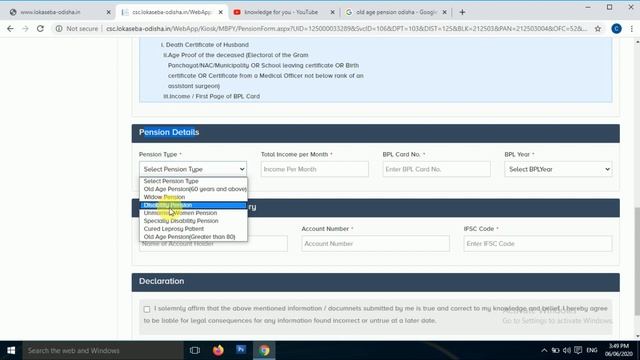Click Search the web and Windows box
The height and width of the screenshot is (360, 640).
coord(103,350)
